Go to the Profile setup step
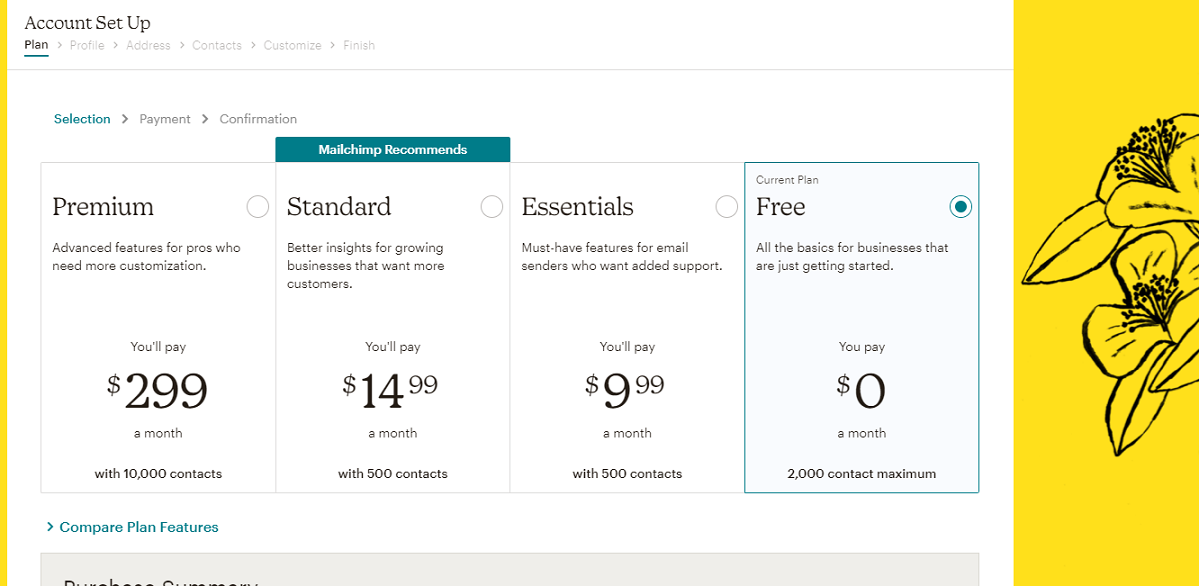The image size is (1199, 586). coord(87,45)
